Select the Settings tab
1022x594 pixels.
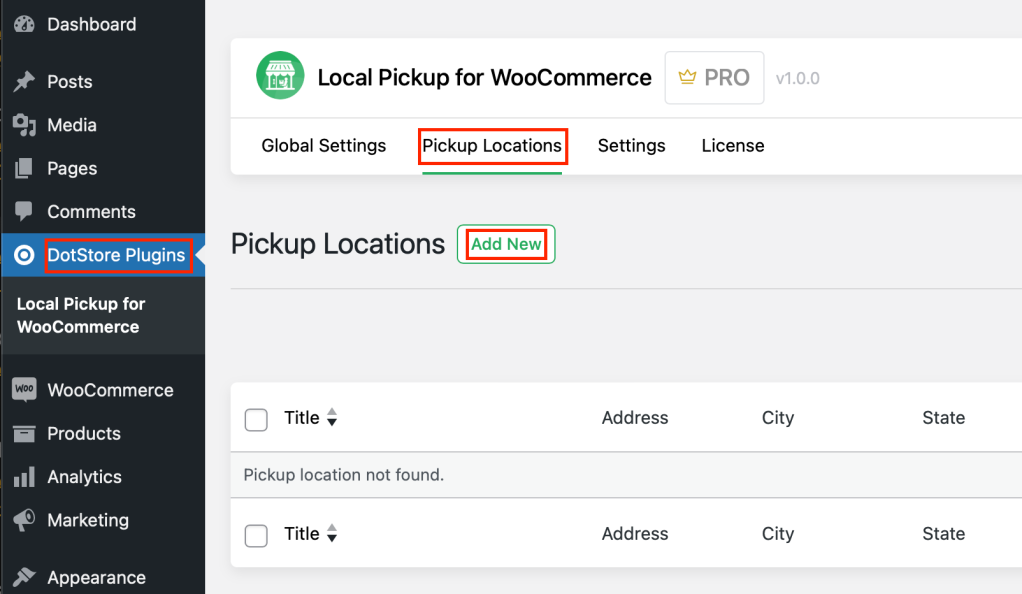(632, 145)
